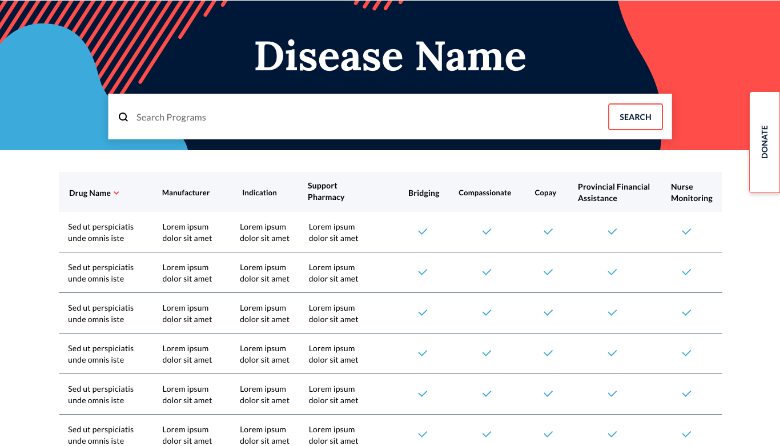Type in the Search Programs field
Viewport: 780px width, 446px height.
click(x=360, y=117)
